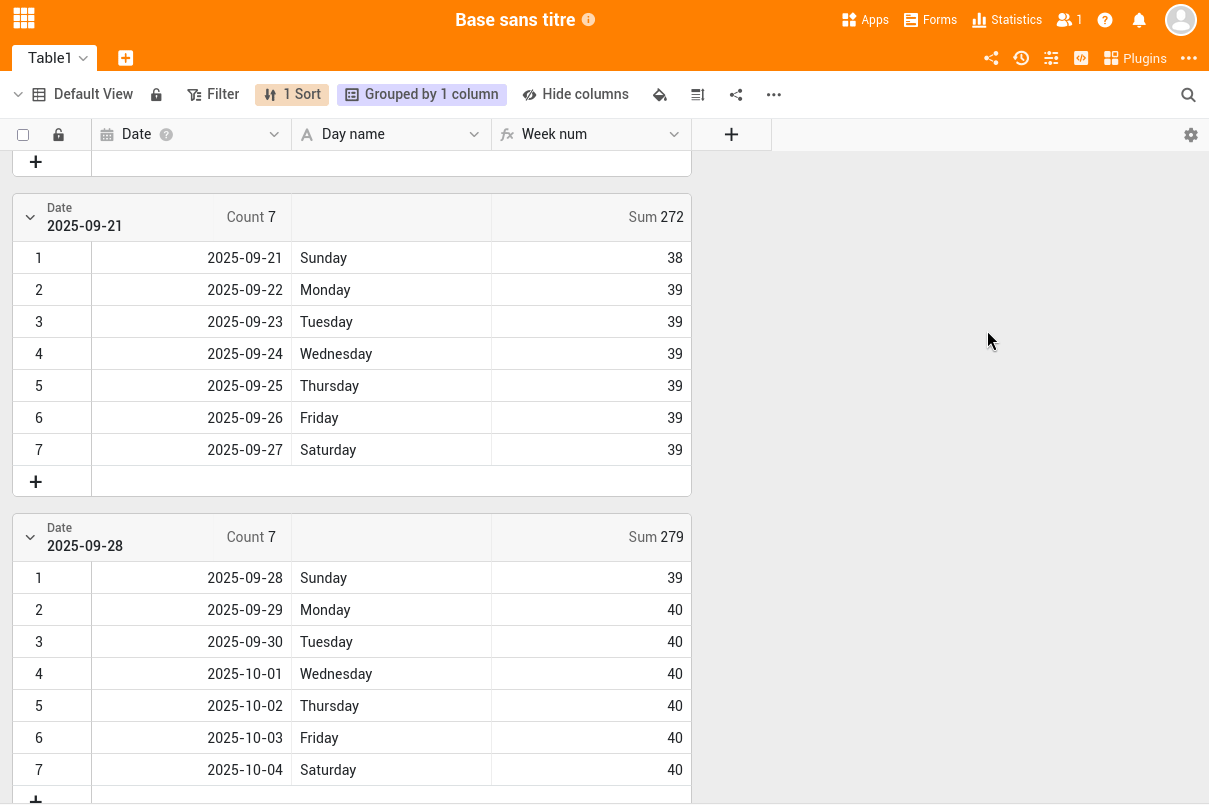Screen dimensions: 1209x805
Task: Click the notifications bell icon
Action: [1139, 20]
